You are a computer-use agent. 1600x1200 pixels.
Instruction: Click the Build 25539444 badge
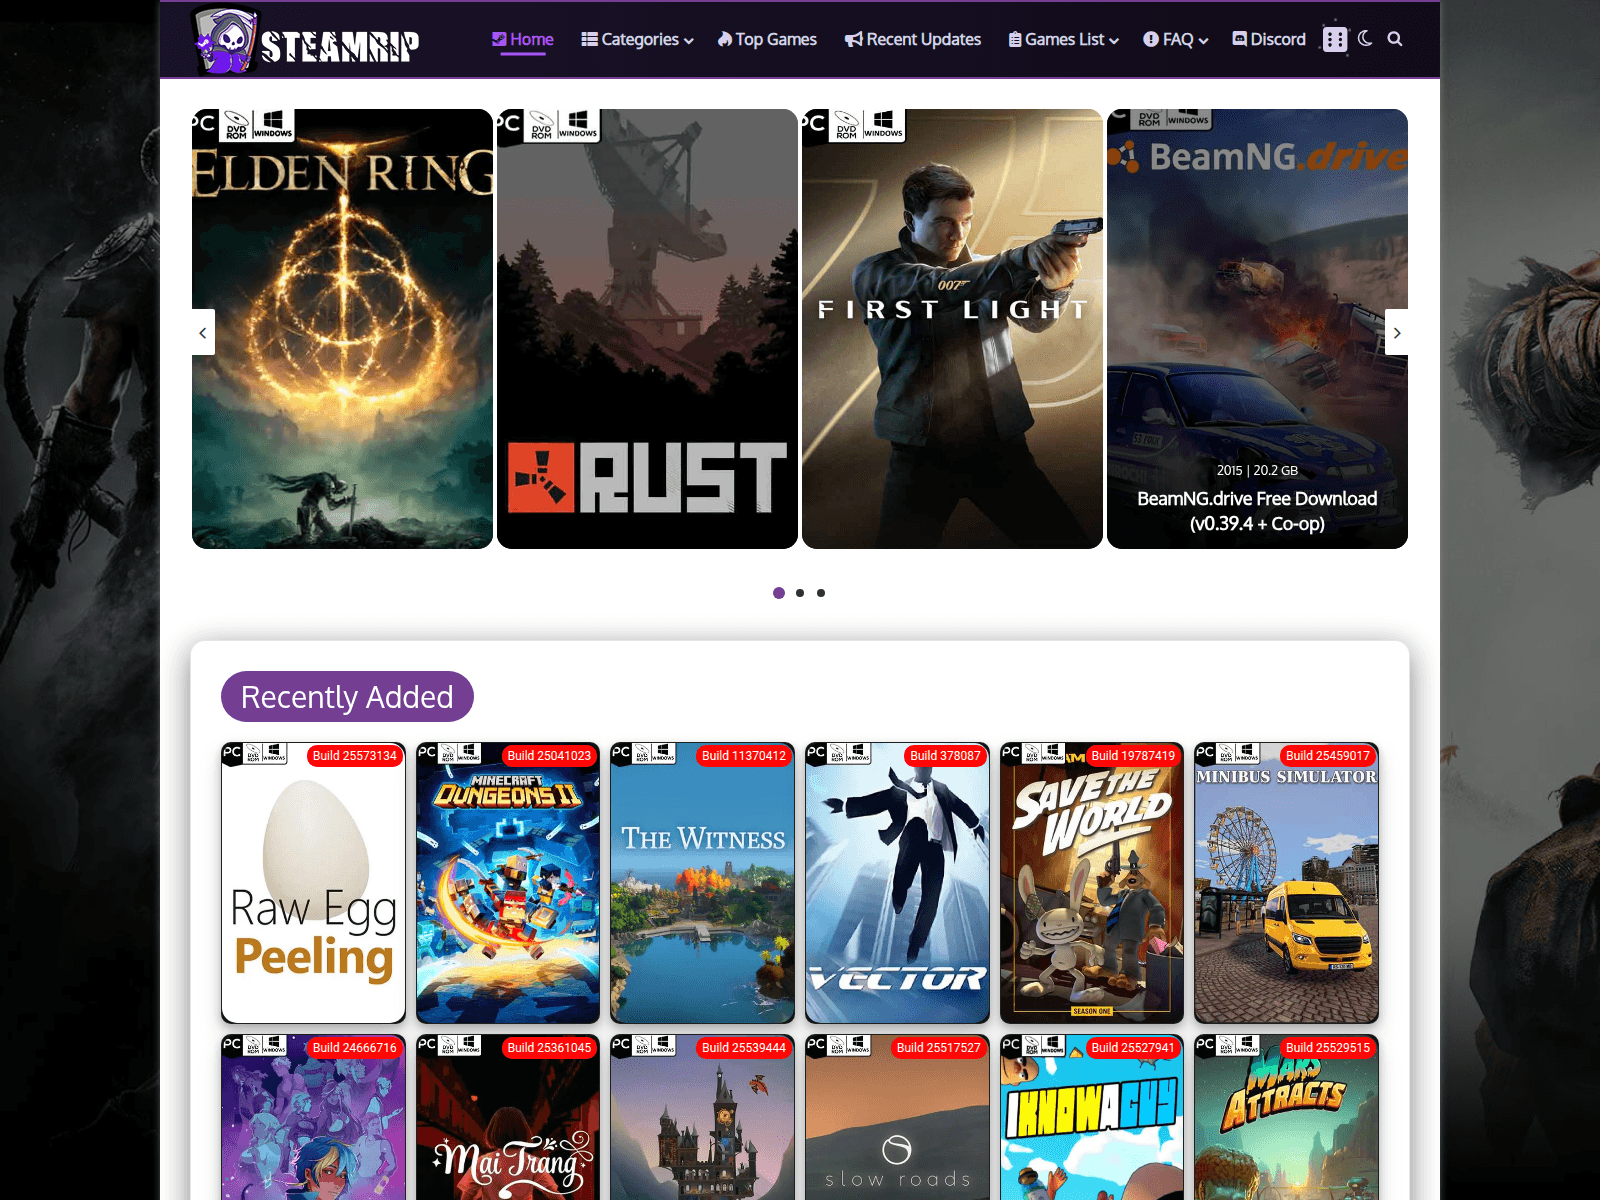(x=744, y=1048)
